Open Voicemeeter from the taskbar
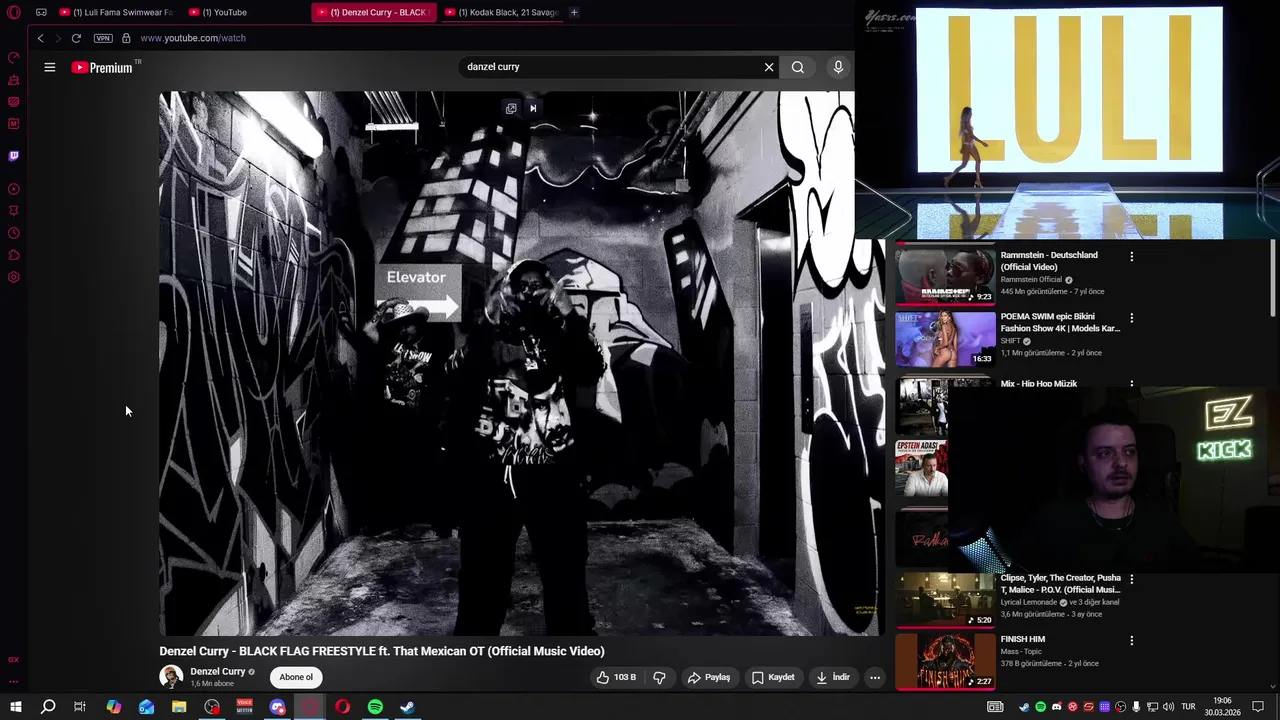 tap(245, 707)
